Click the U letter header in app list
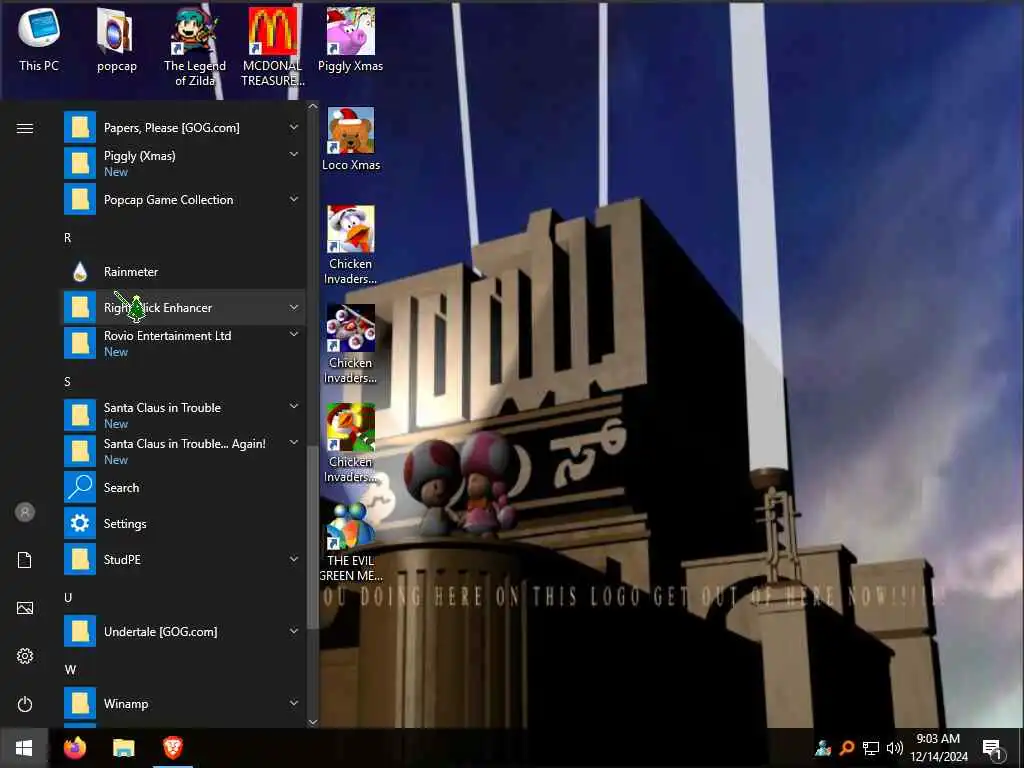The image size is (1024, 768). click(68, 598)
